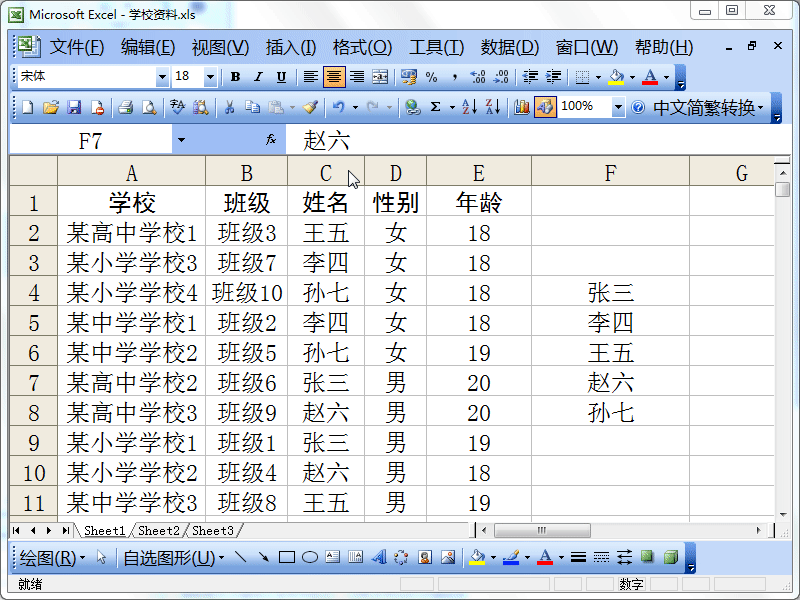
Task: Click formula bar showing 赵六
Action: (539, 140)
